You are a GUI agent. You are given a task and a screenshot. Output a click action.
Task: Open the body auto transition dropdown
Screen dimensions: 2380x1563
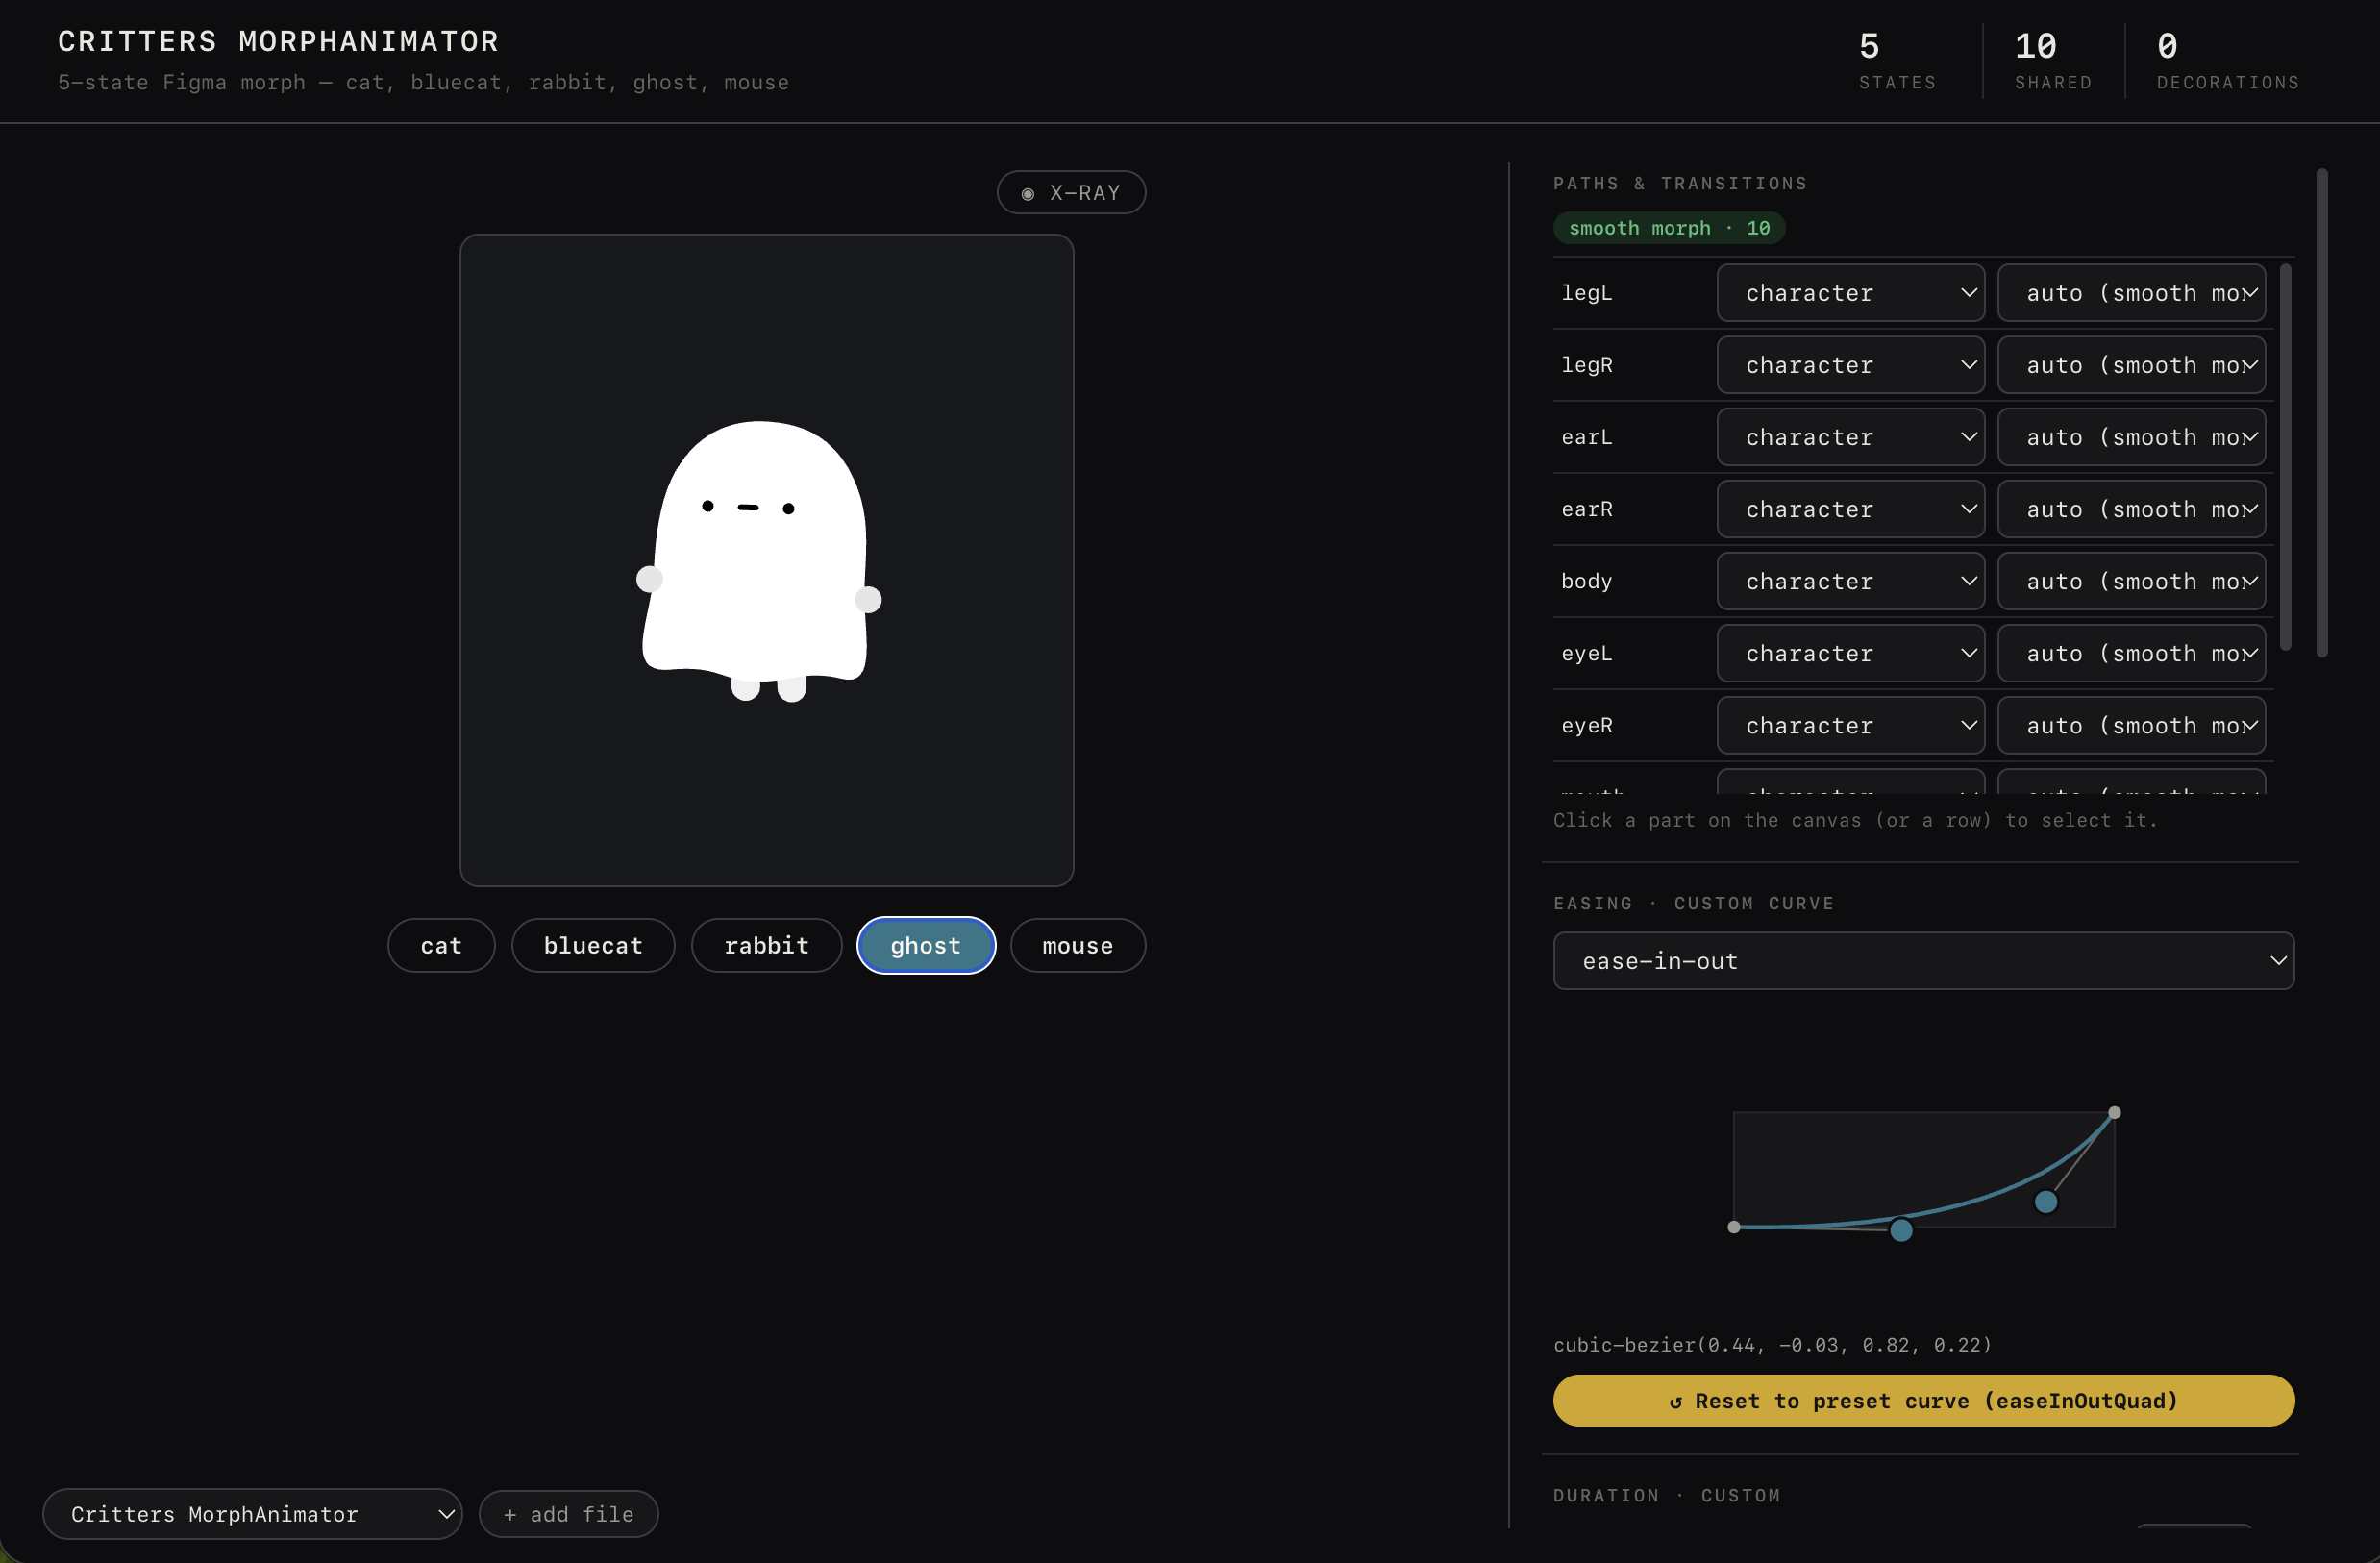pyautogui.click(x=2131, y=581)
